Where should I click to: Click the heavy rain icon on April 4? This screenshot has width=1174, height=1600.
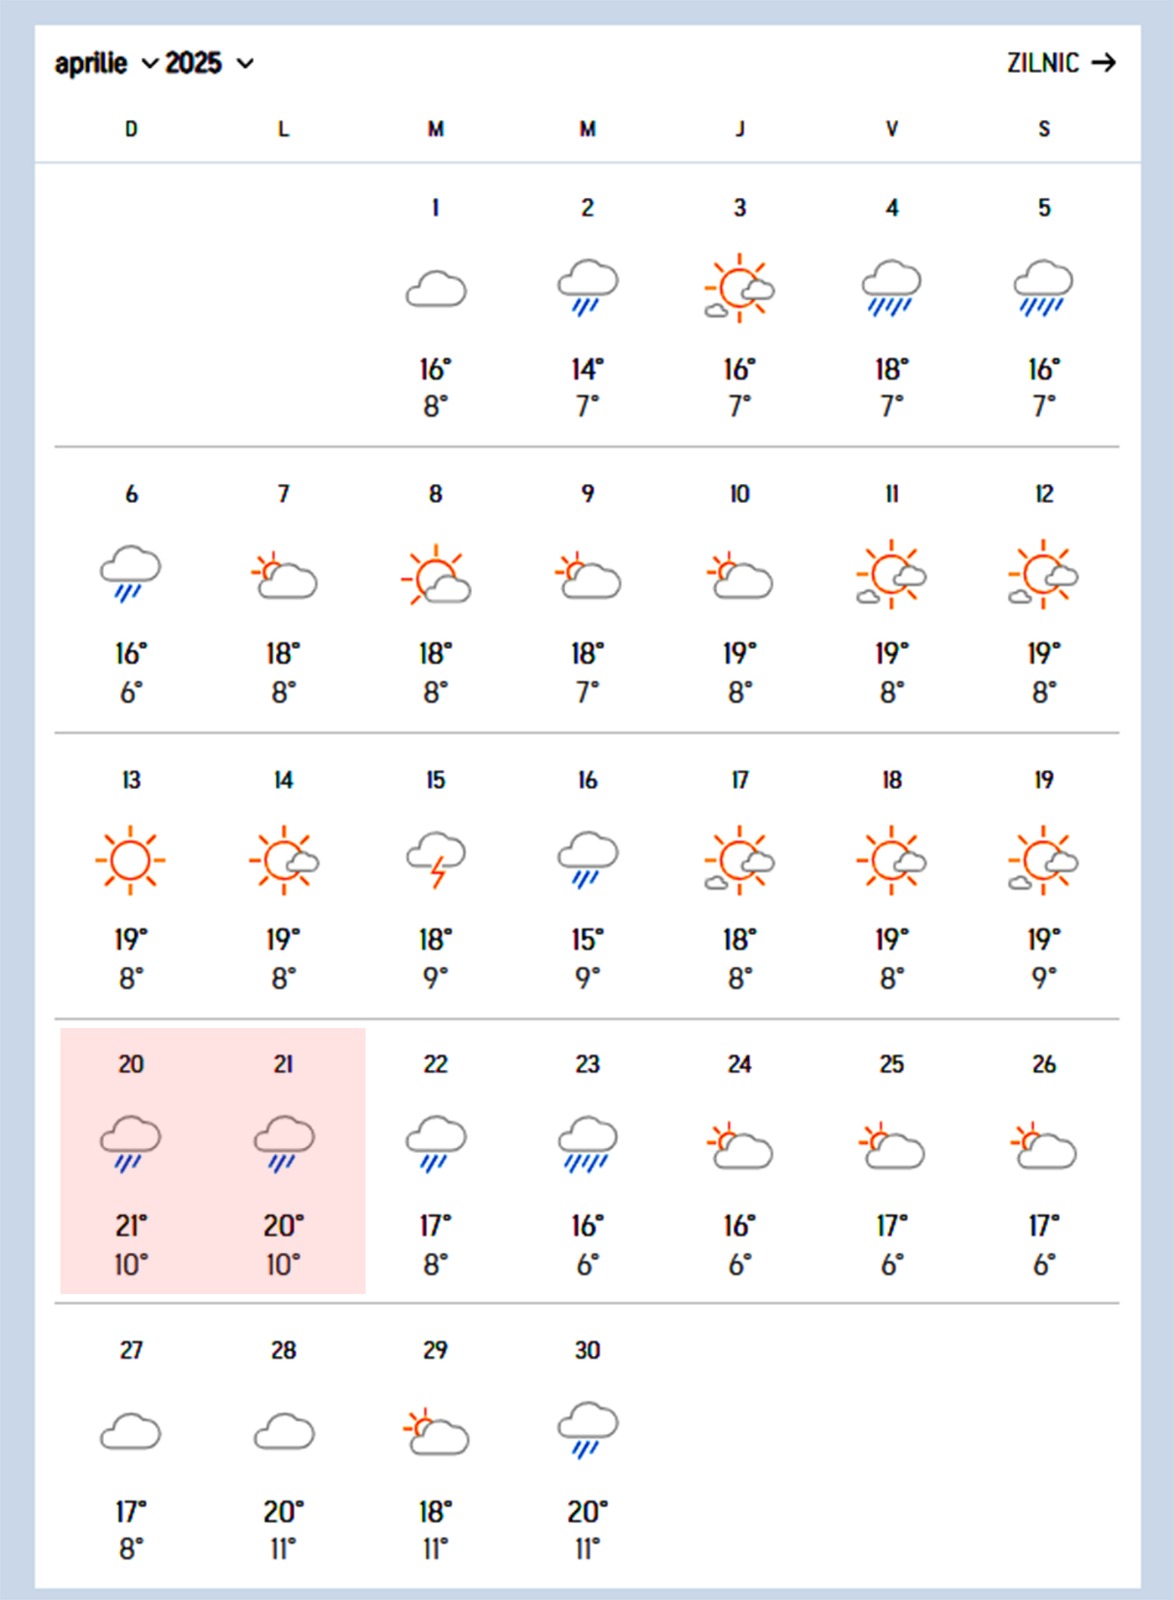click(x=891, y=288)
